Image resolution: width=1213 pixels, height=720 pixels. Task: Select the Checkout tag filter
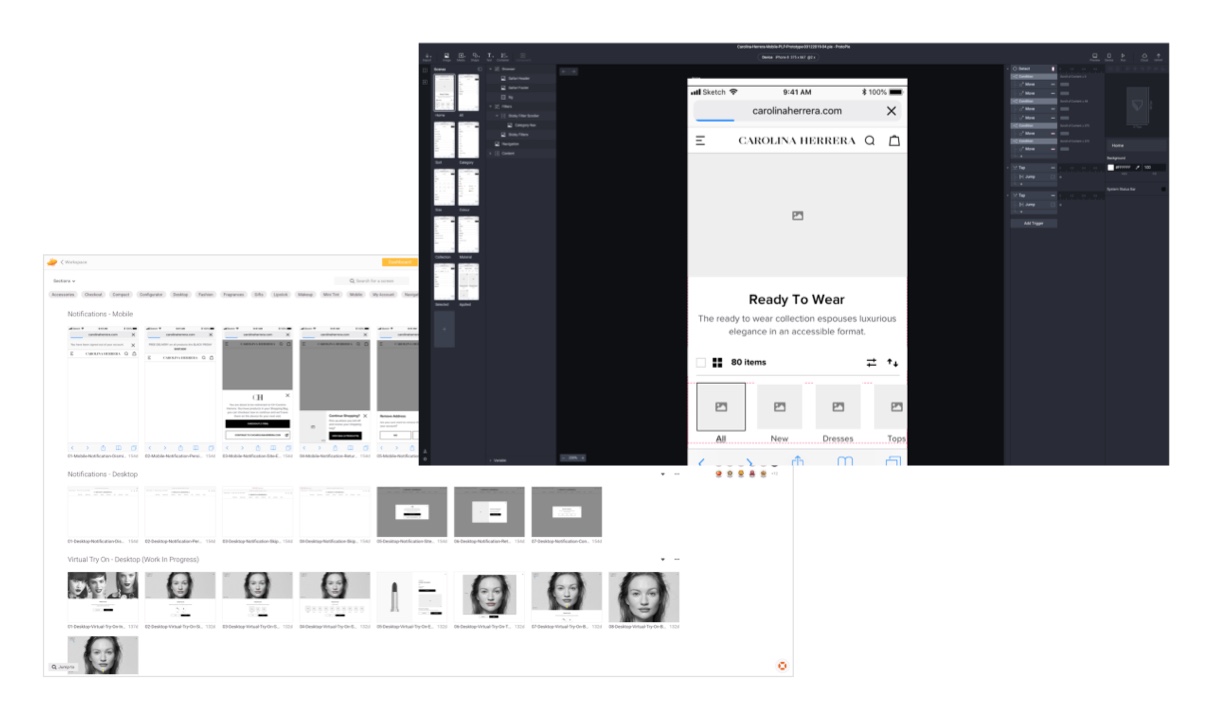click(x=94, y=295)
